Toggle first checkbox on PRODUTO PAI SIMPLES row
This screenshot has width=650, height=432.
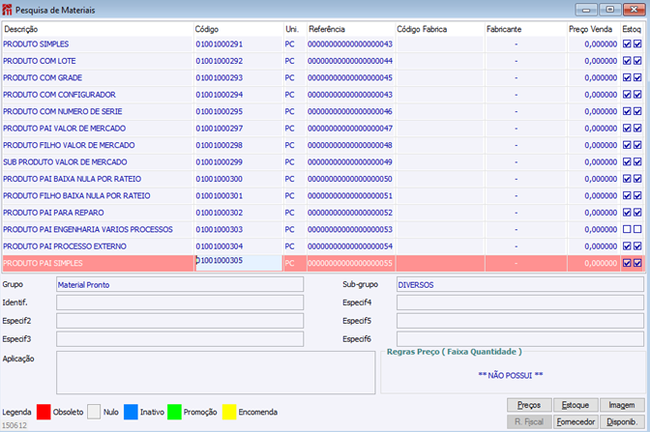click(627, 263)
